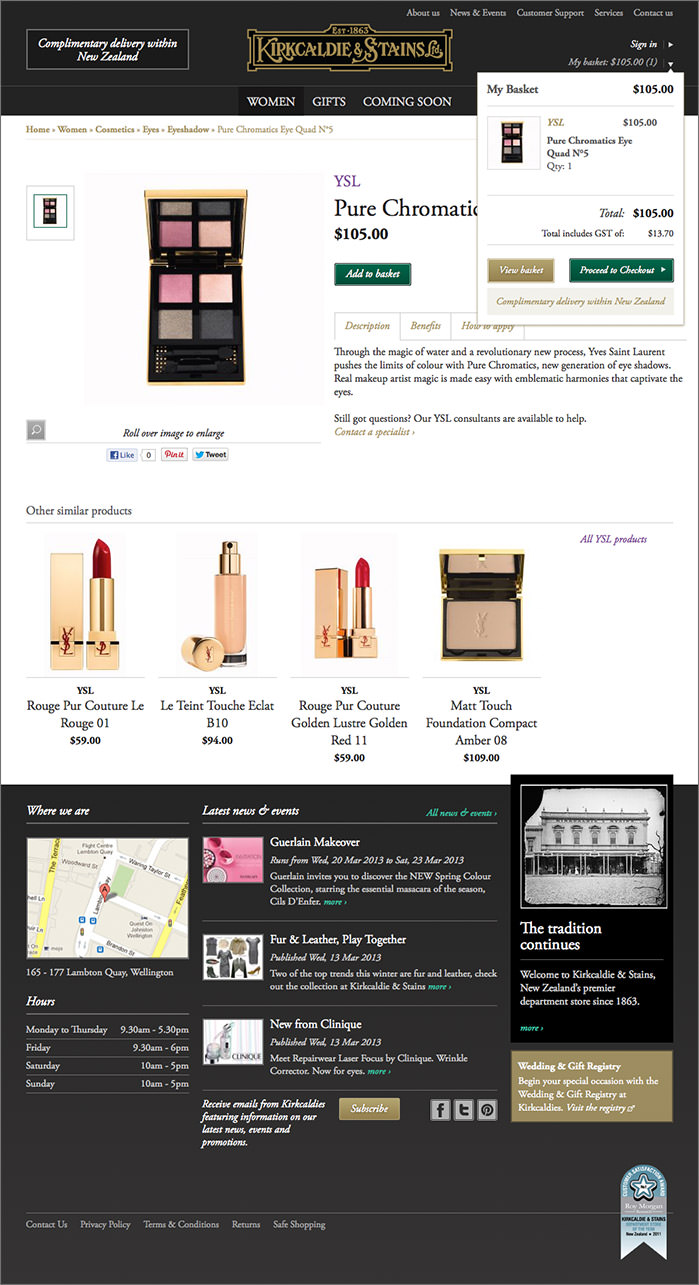Open Fur & Leather, Play Together article
Screen dimensions: 699x1285
click(338, 939)
